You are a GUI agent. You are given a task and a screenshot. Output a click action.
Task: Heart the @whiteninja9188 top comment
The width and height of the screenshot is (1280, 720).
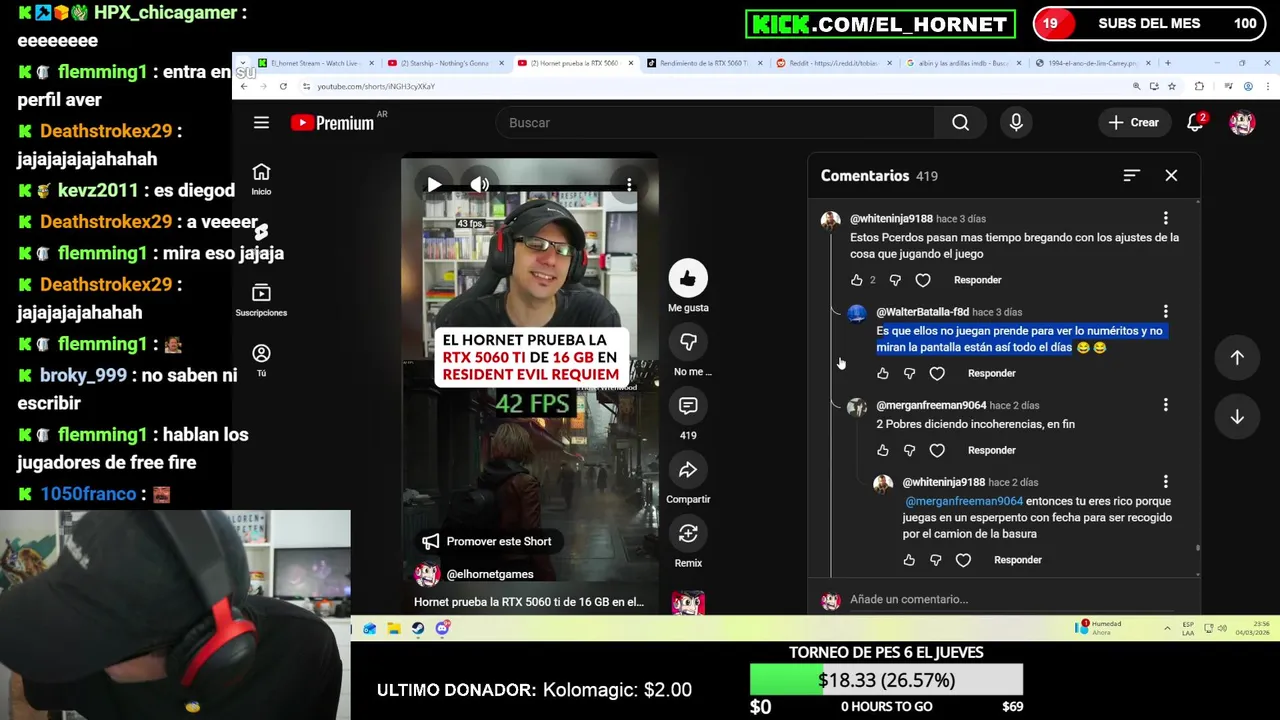pyautogui.click(x=923, y=280)
